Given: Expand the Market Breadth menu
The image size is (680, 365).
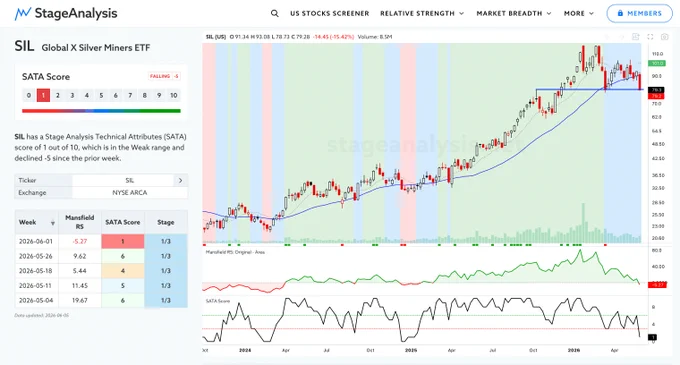Looking at the screenshot, I should point(514,13).
